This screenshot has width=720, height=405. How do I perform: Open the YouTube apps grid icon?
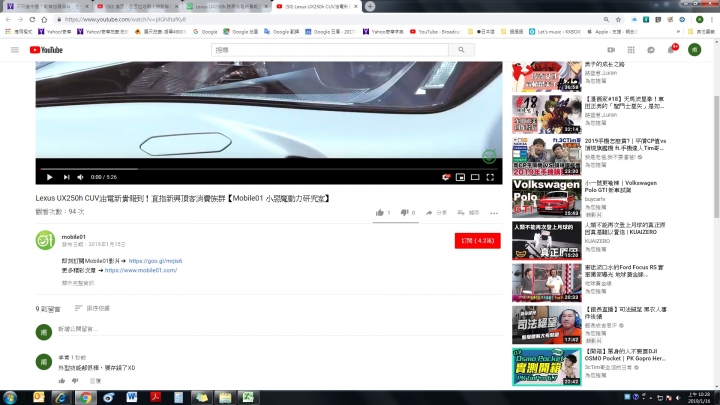coord(631,50)
